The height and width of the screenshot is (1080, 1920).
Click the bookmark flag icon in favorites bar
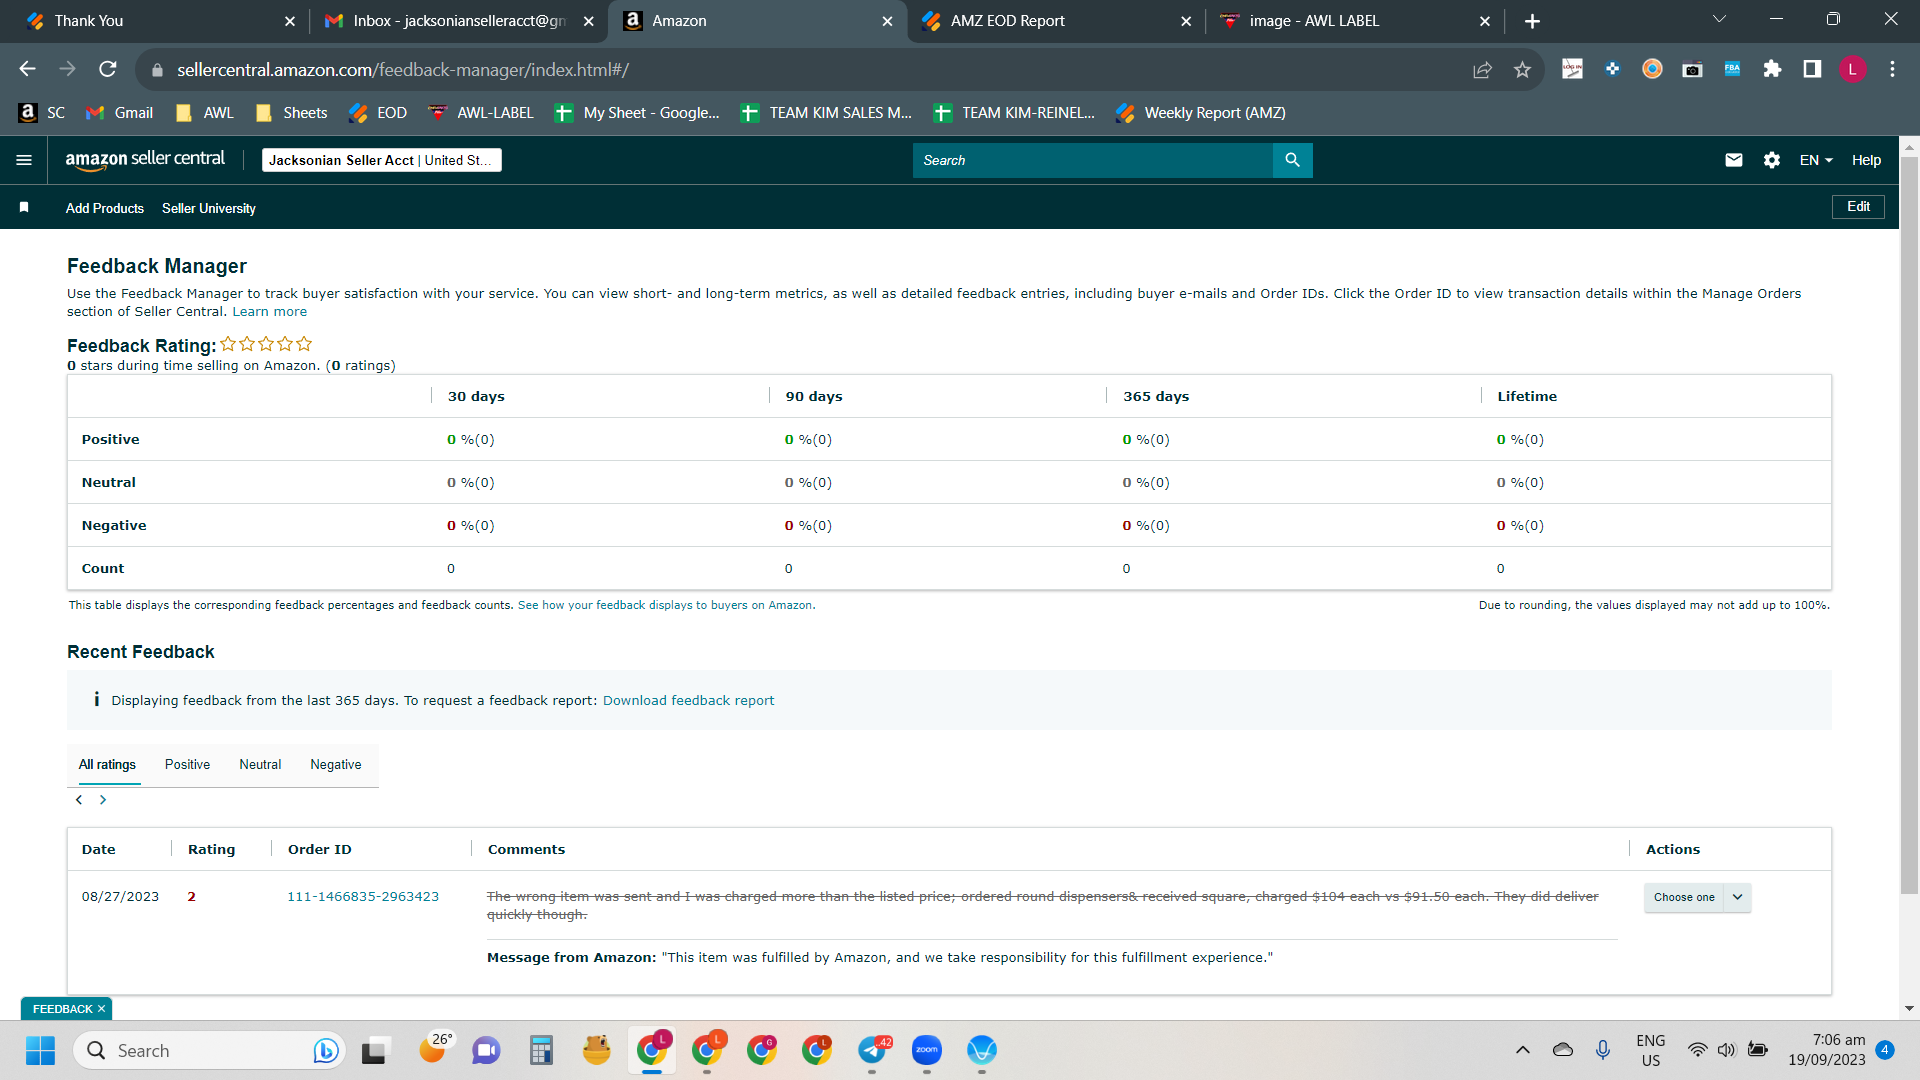24,207
